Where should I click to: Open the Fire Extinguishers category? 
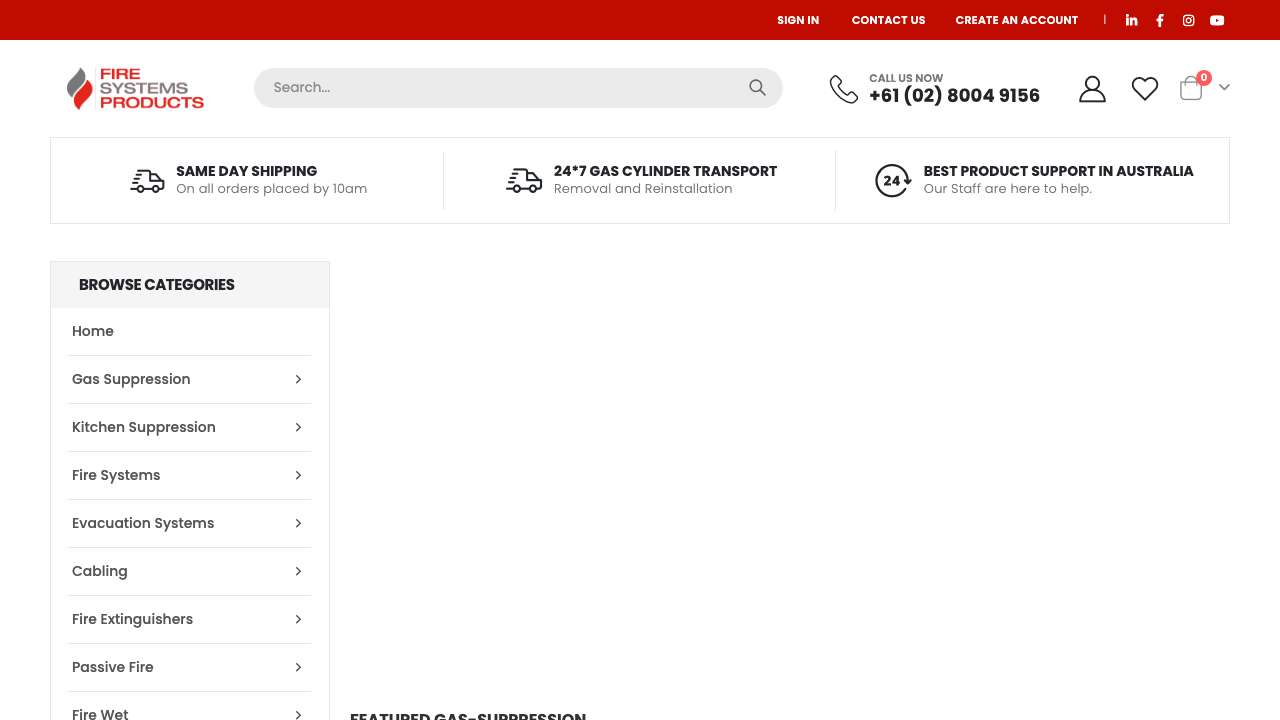(132, 619)
